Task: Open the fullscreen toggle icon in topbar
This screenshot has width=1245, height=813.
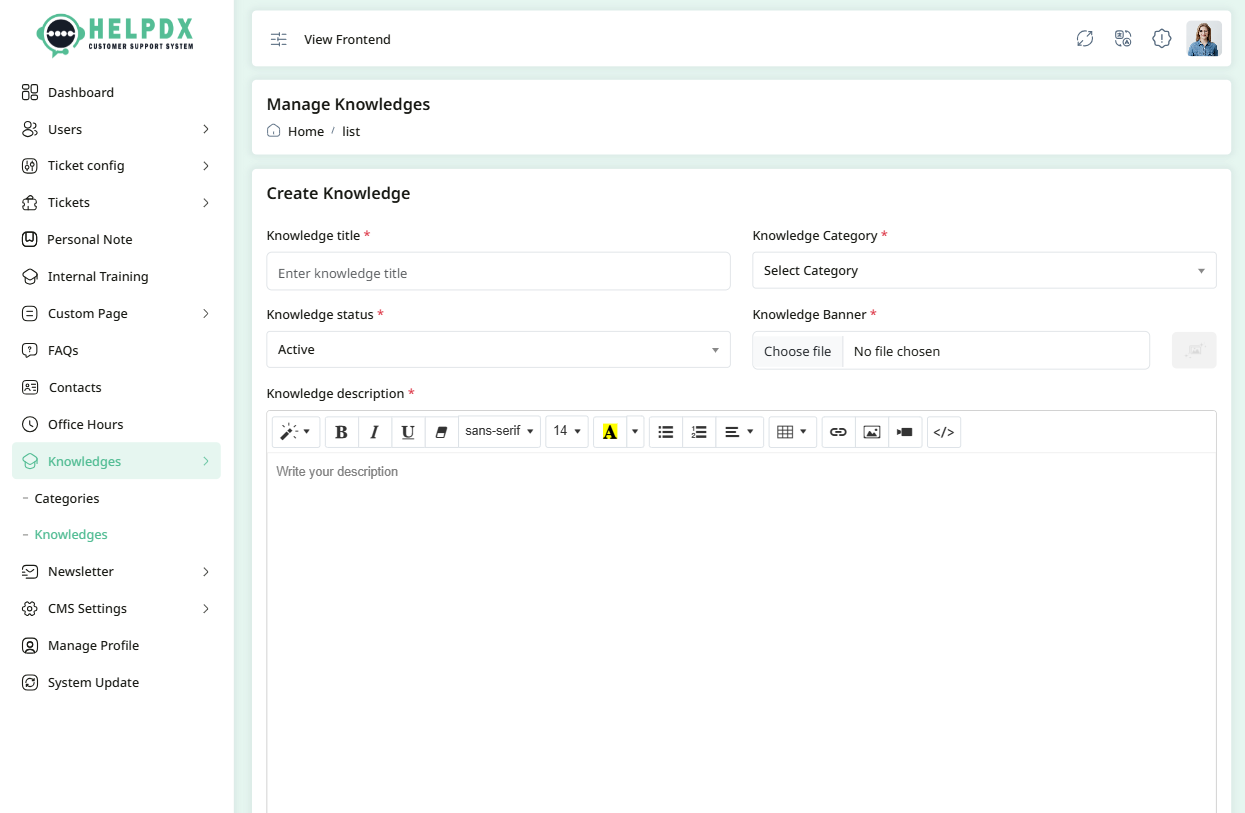Action: [x=1084, y=38]
